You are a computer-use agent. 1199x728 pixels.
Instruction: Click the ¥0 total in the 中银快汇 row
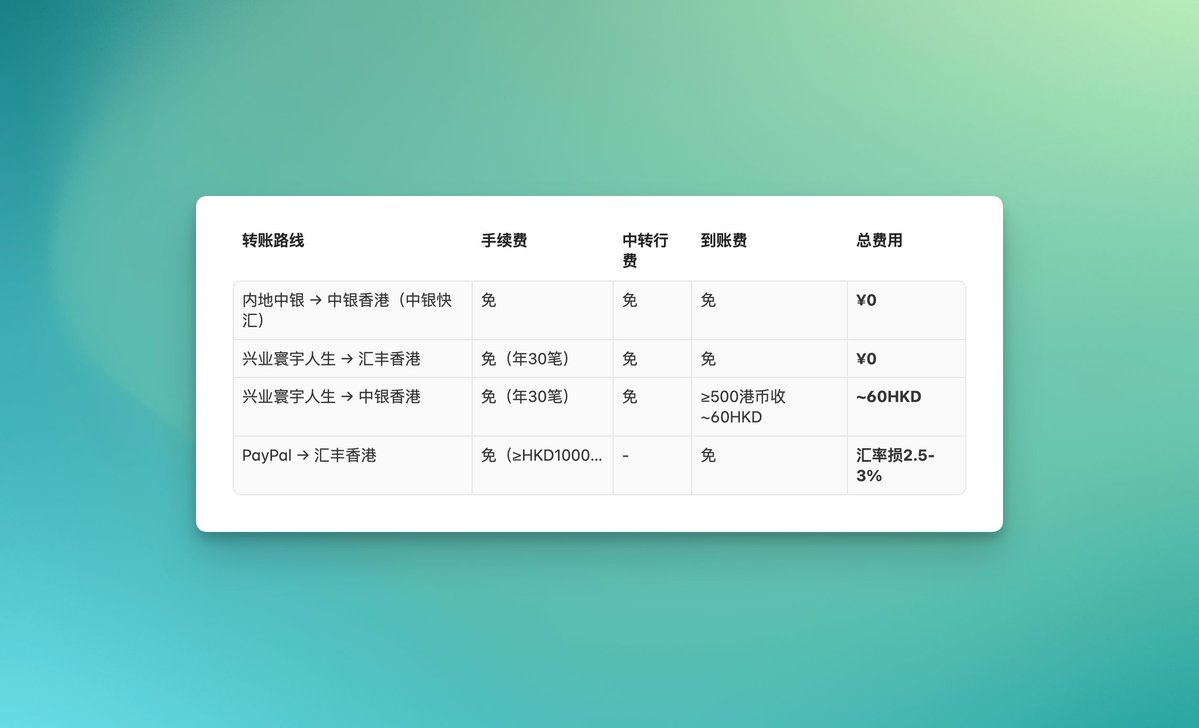click(x=866, y=301)
